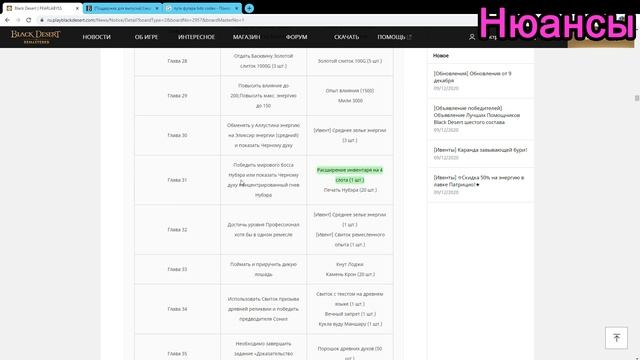
Task: Click the Black Desert logo
Action: (36, 36)
